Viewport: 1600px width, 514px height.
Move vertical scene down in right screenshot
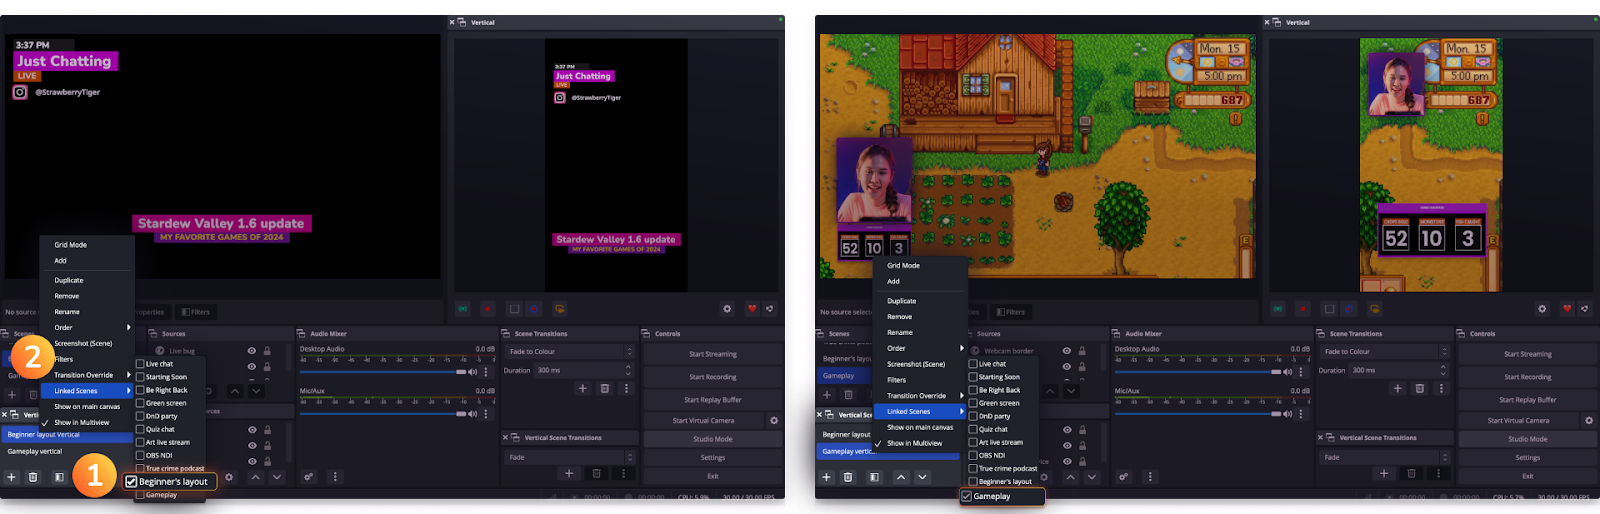pyautogui.click(x=923, y=477)
